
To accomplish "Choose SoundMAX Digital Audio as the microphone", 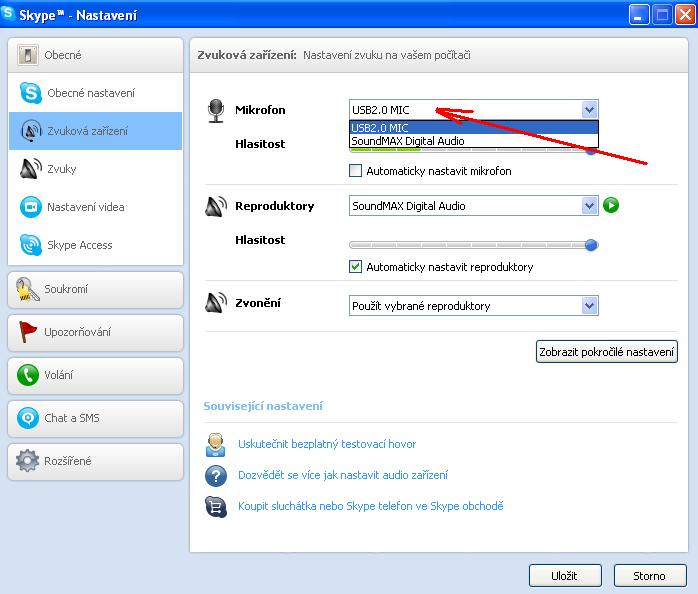I will pos(474,141).
